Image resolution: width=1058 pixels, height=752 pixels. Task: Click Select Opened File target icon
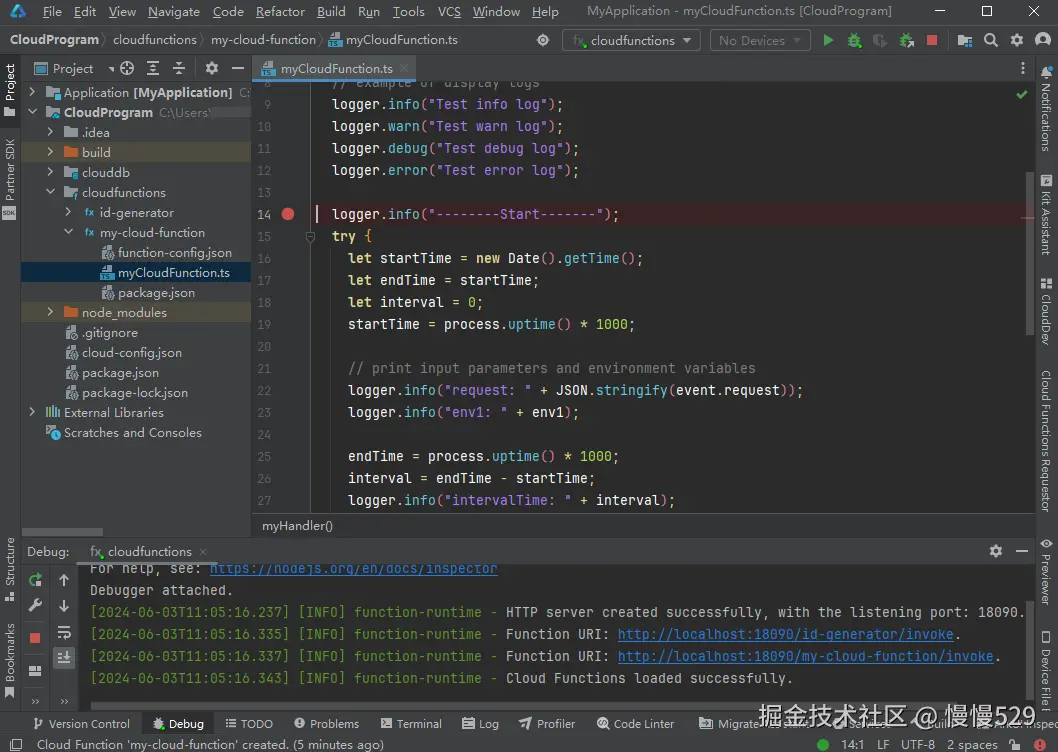[127, 69]
